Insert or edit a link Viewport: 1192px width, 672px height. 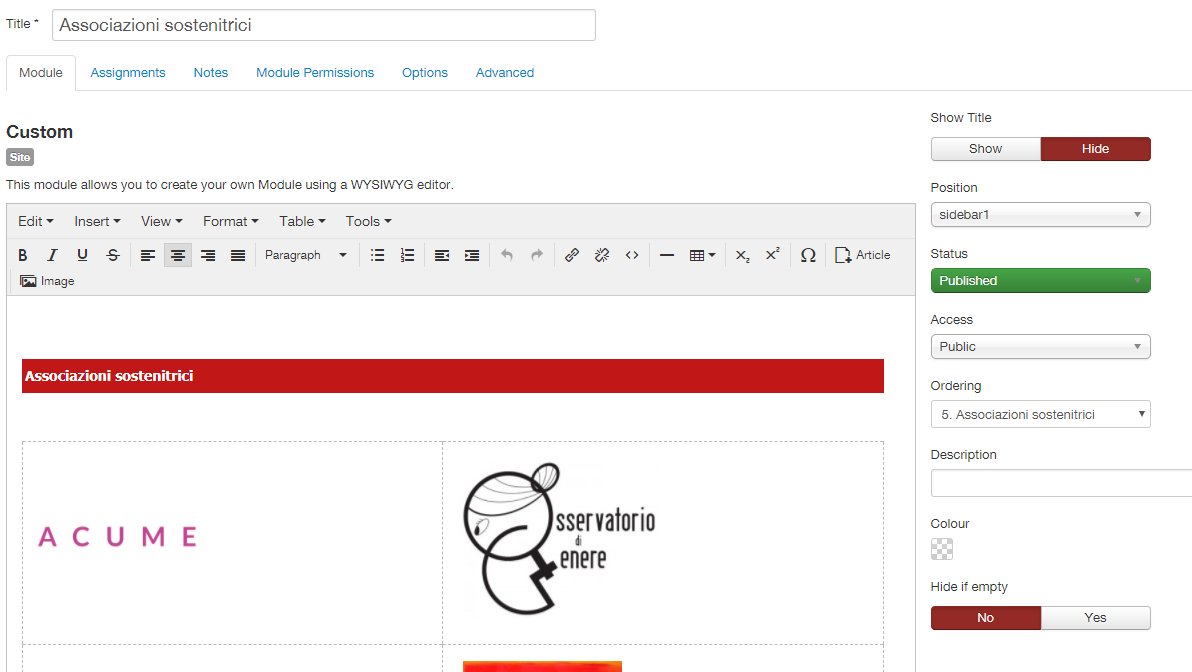pos(572,255)
